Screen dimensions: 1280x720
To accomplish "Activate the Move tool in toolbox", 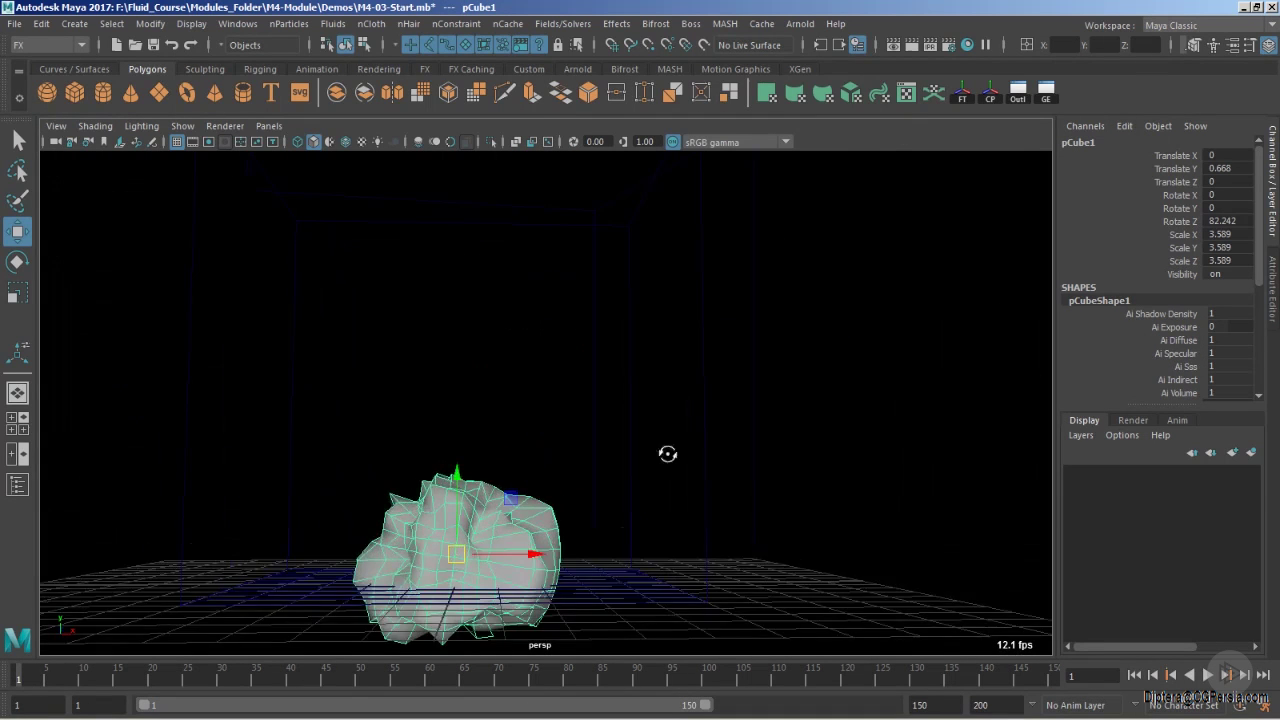I will point(18,232).
